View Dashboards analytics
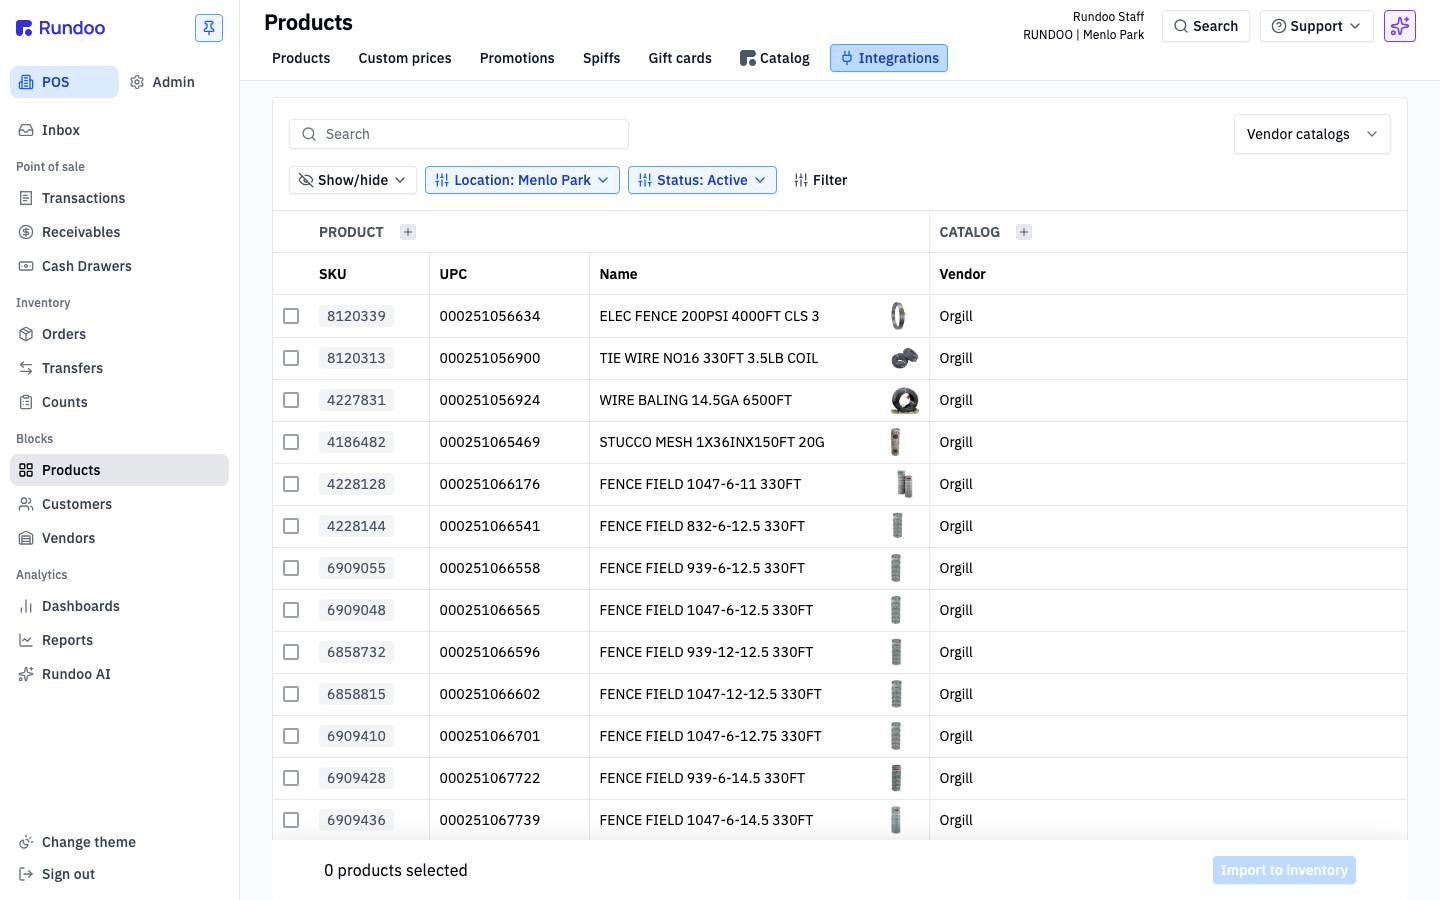The width and height of the screenshot is (1440, 900). click(119, 606)
